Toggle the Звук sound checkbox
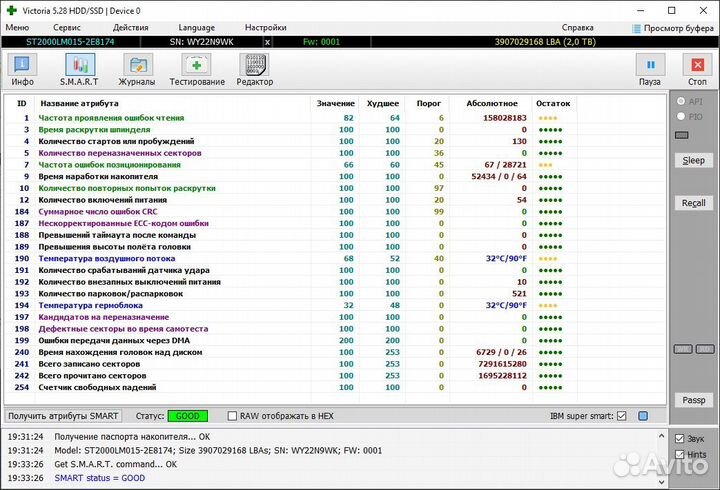This screenshot has width=720, height=490. click(x=680, y=439)
